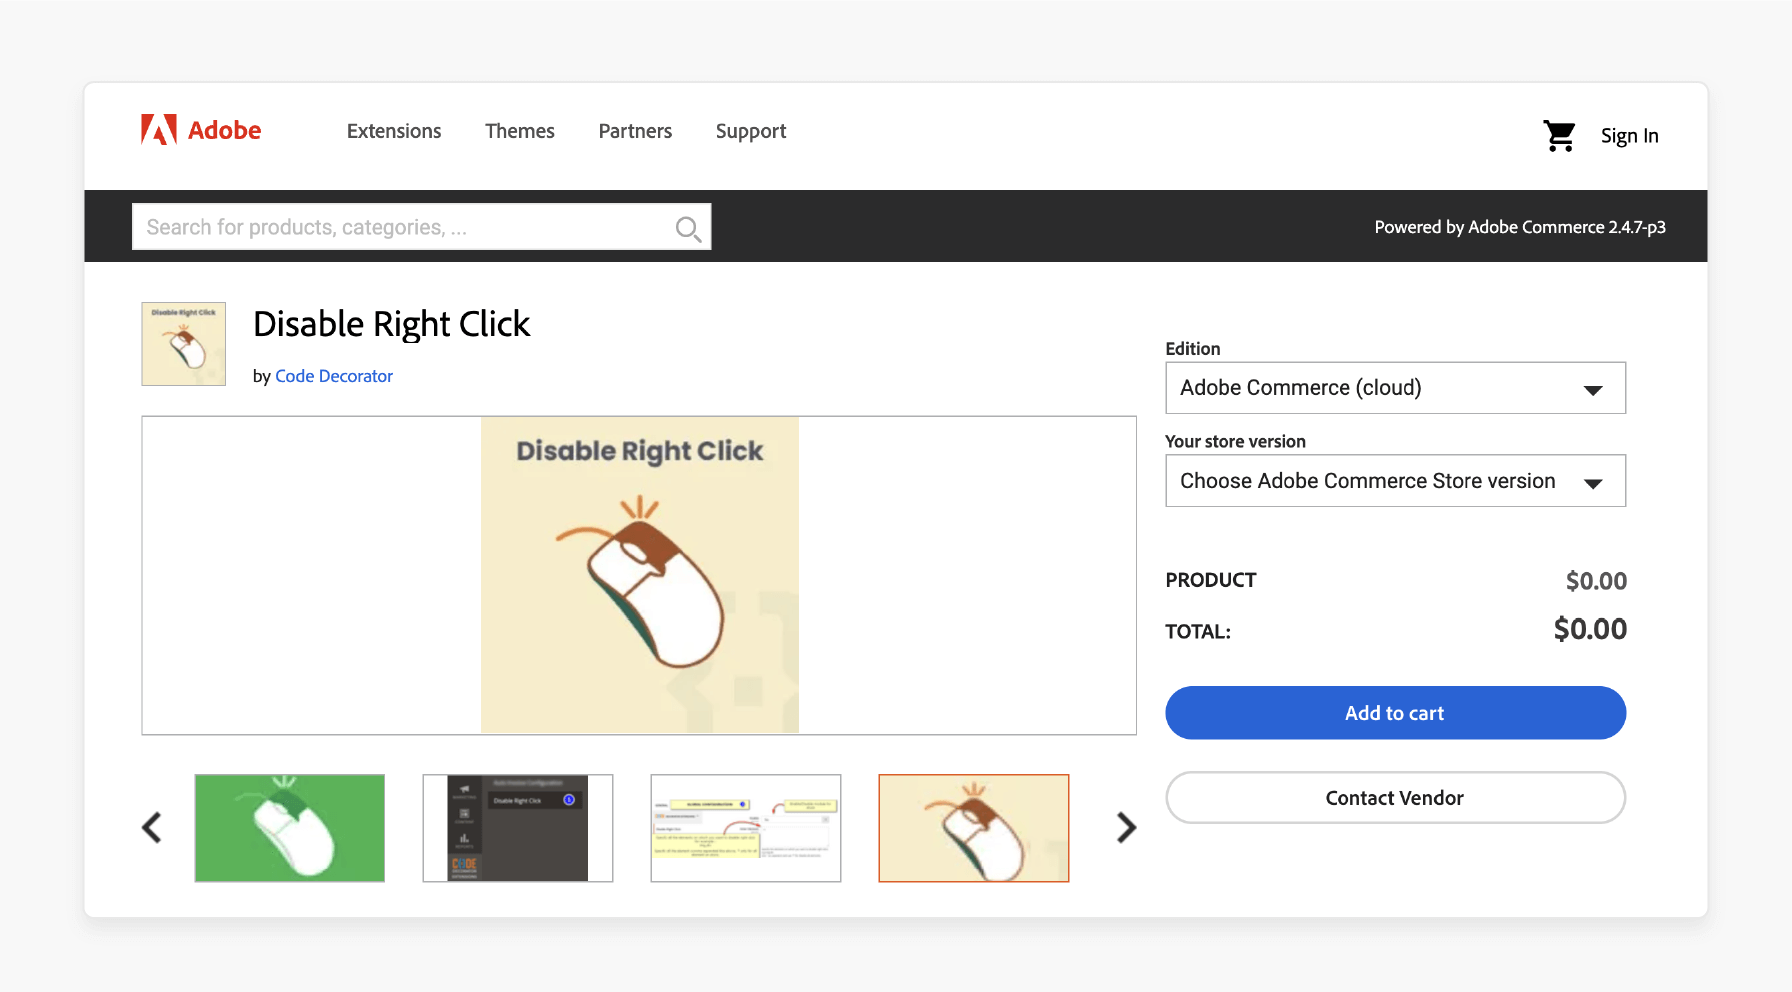The height and width of the screenshot is (992, 1792).
Task: Expand the Edition dropdown
Action: (x=1395, y=388)
